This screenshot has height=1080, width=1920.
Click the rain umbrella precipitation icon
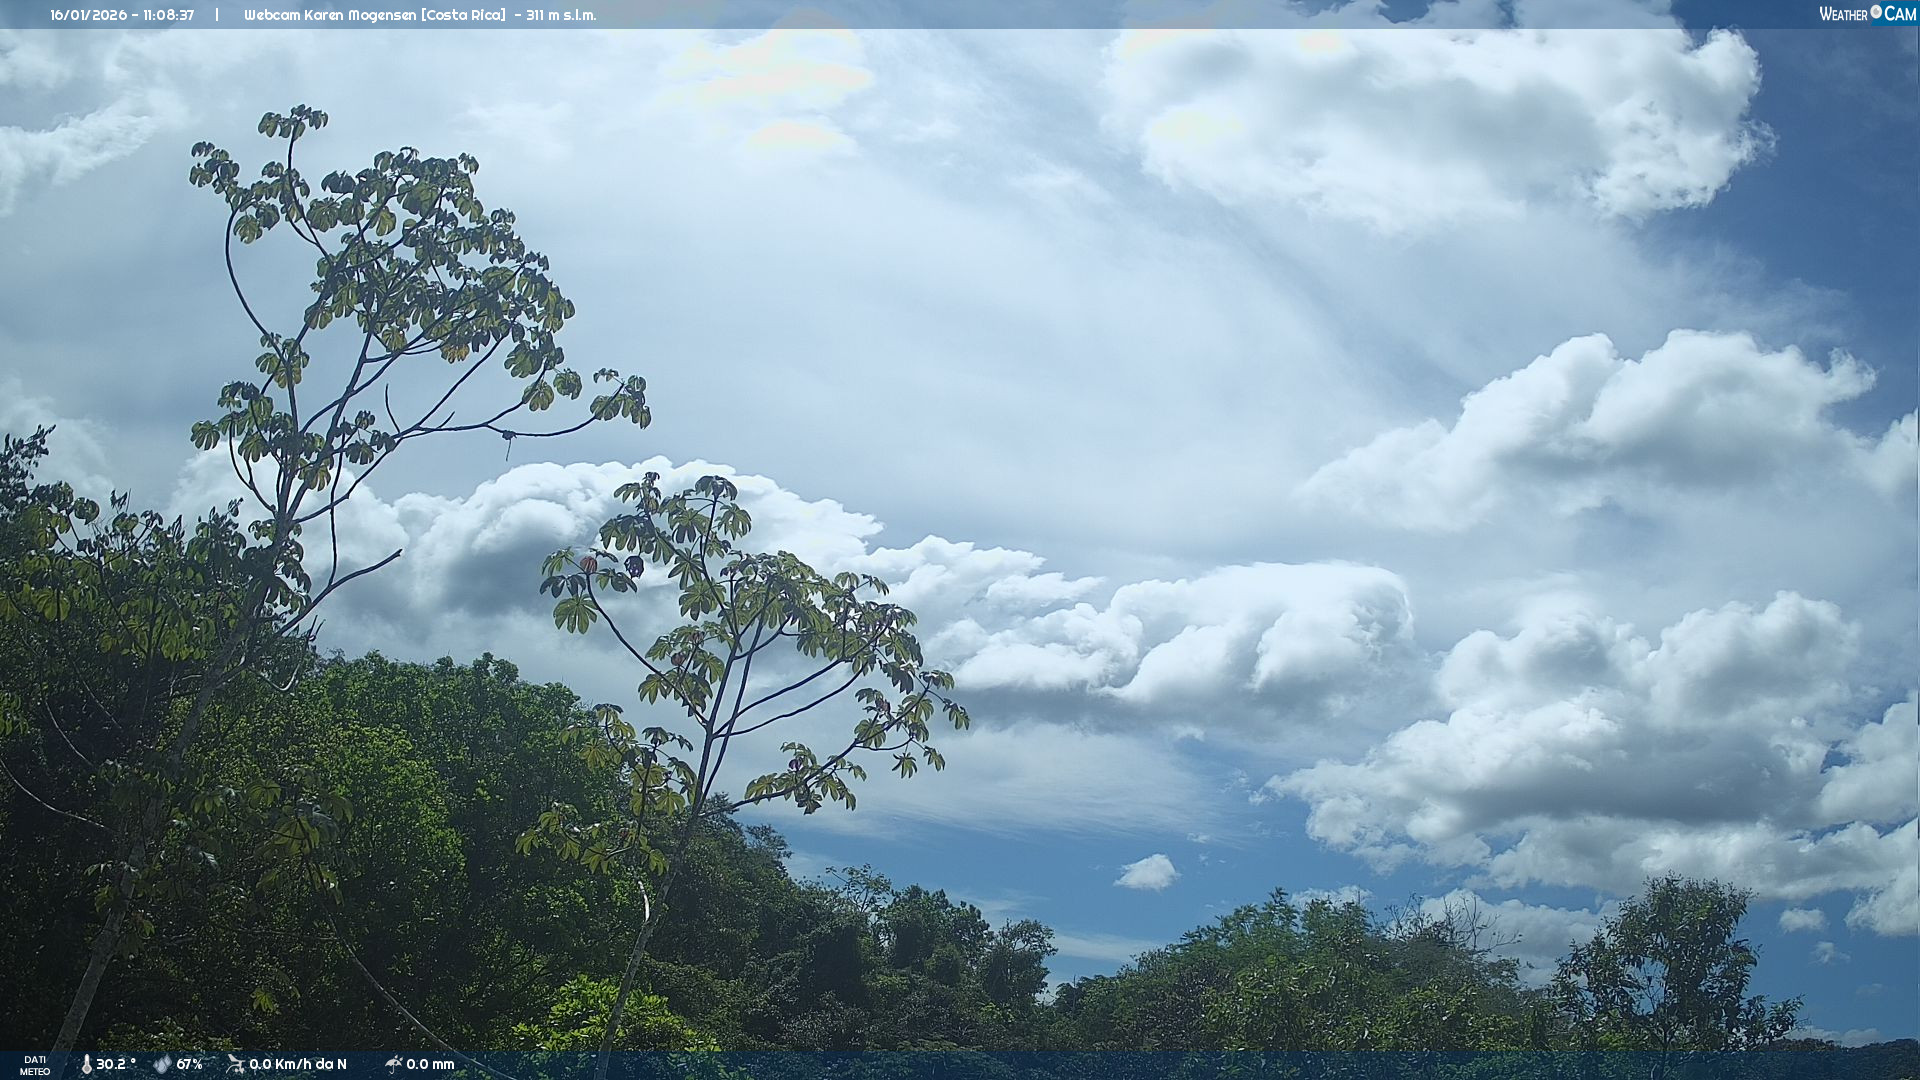[x=393, y=1064]
